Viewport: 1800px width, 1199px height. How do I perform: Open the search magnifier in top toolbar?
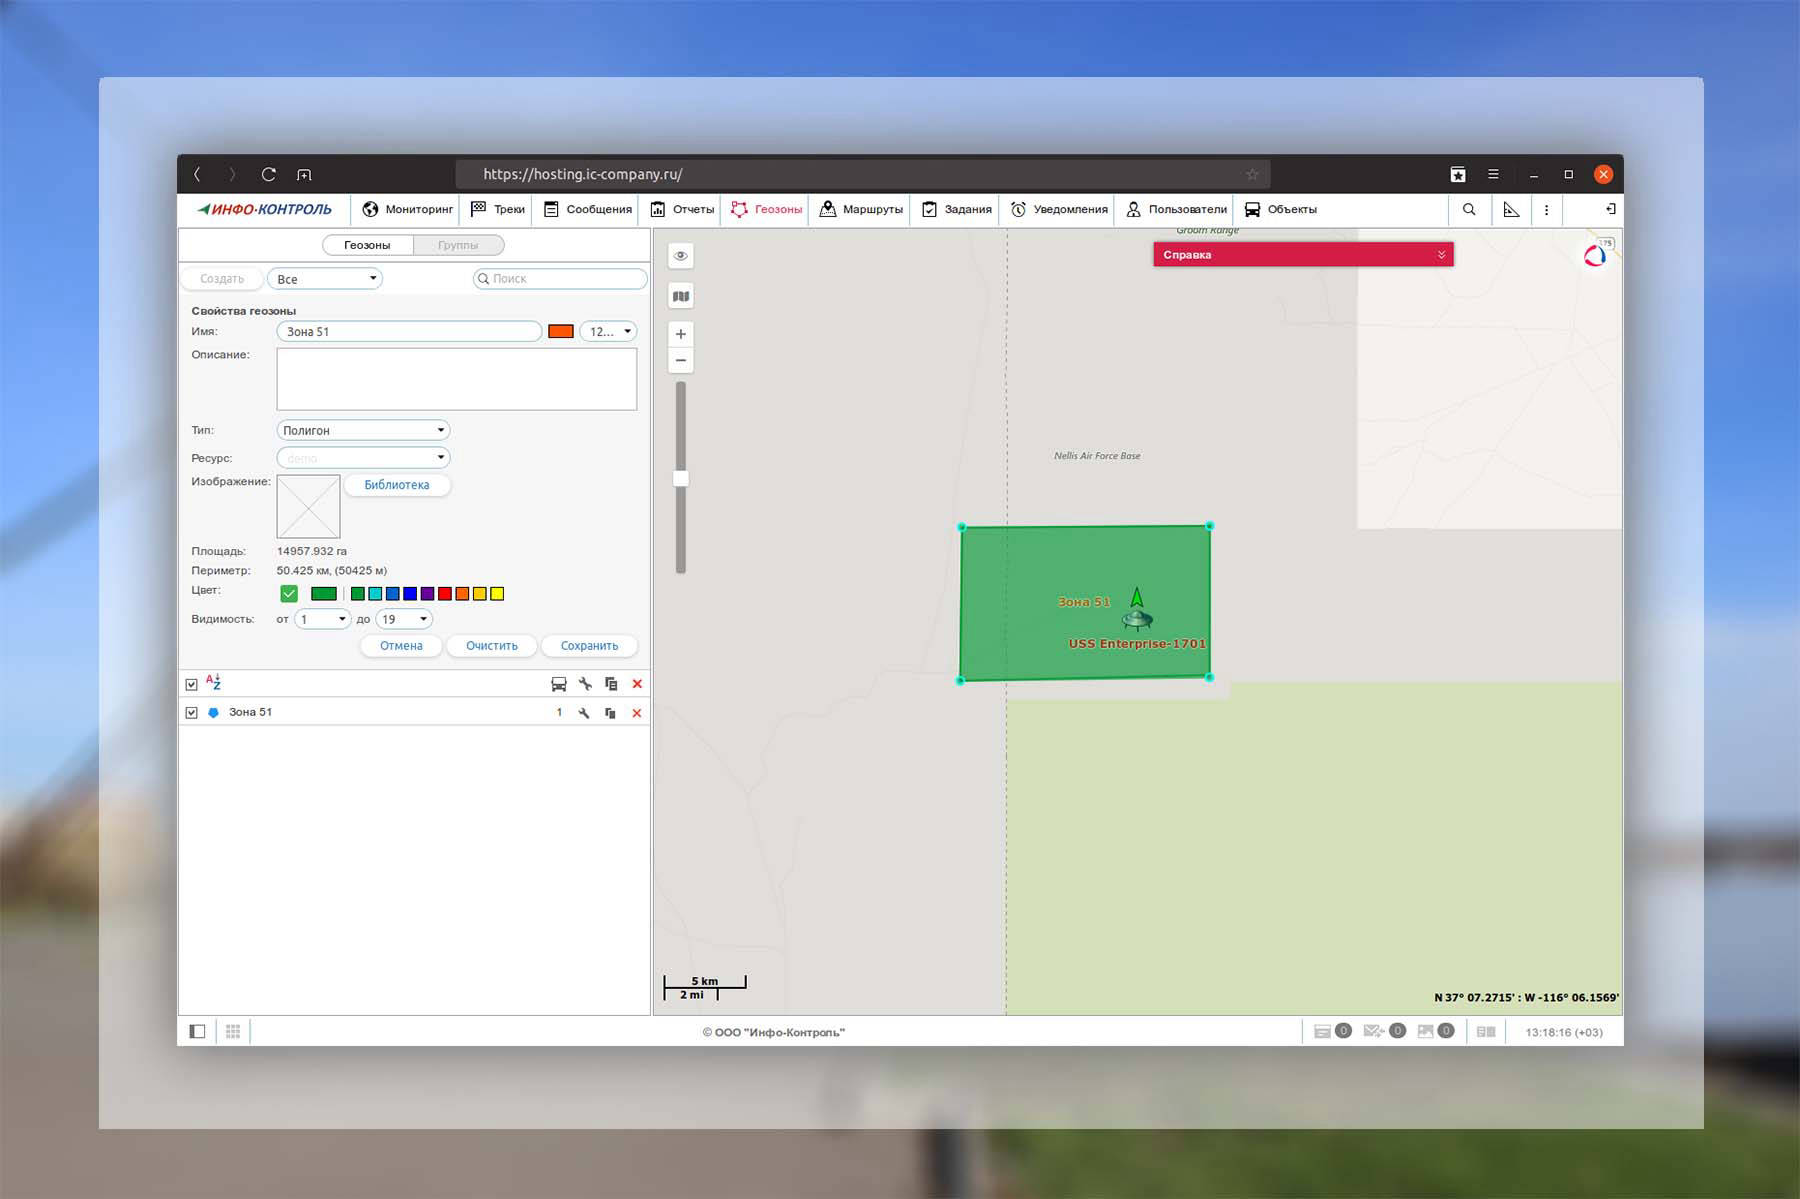[1469, 210]
